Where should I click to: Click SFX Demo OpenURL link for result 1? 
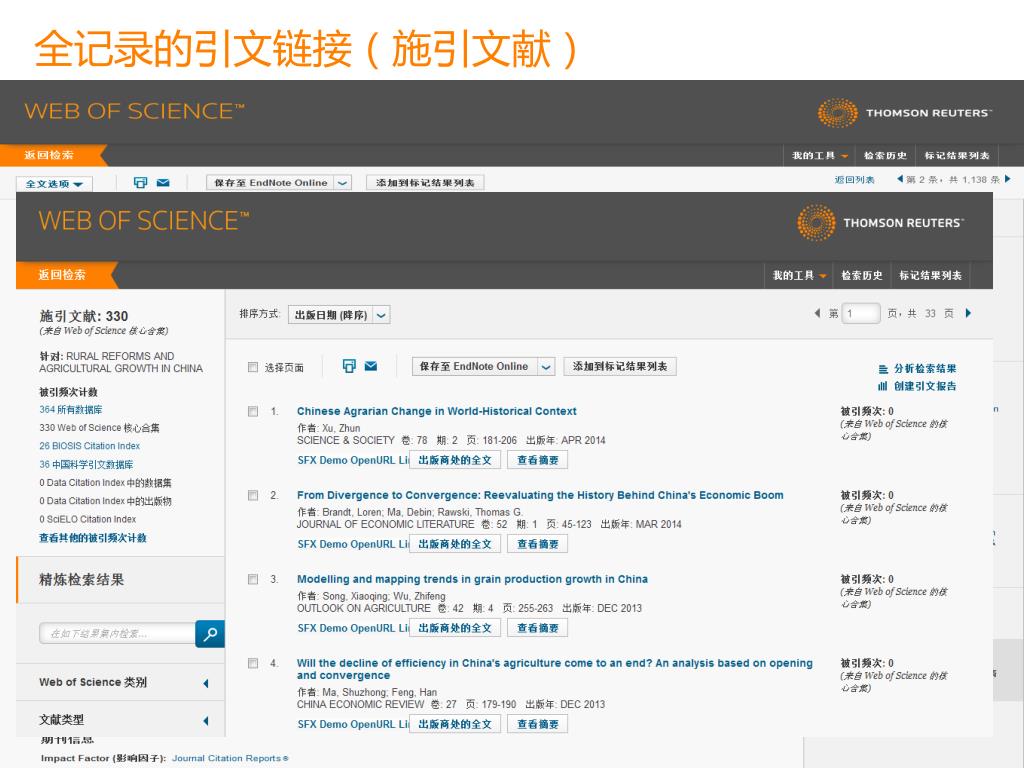pyautogui.click(x=353, y=460)
